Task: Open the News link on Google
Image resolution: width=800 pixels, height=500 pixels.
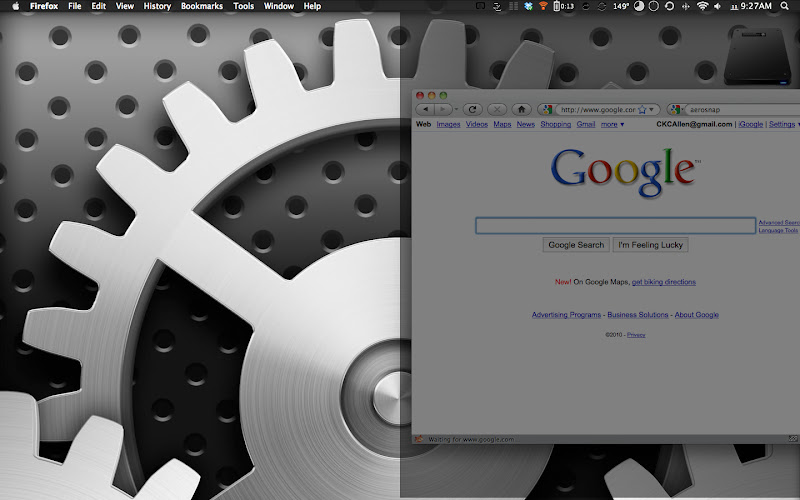Action: coord(526,124)
